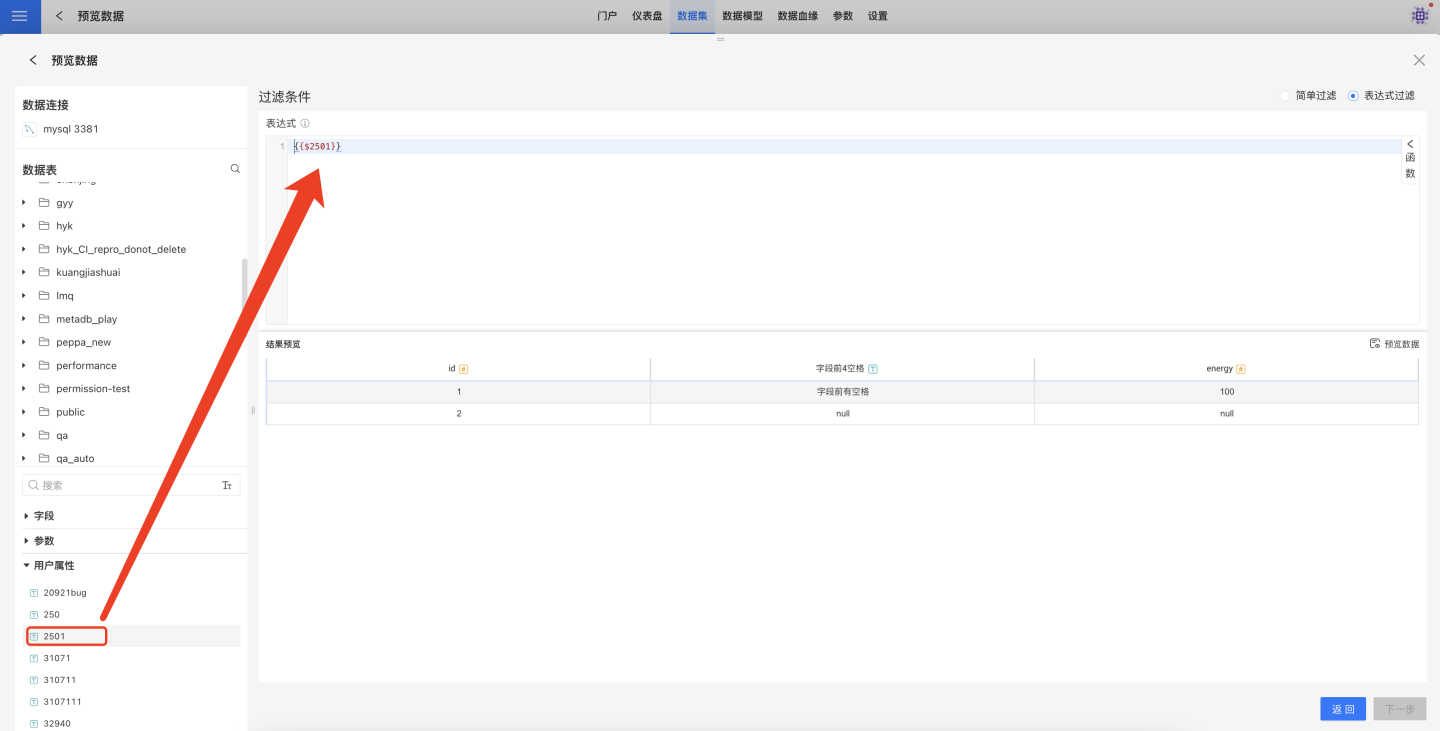Click the energy column type icon
1440x731 pixels.
point(1241,369)
